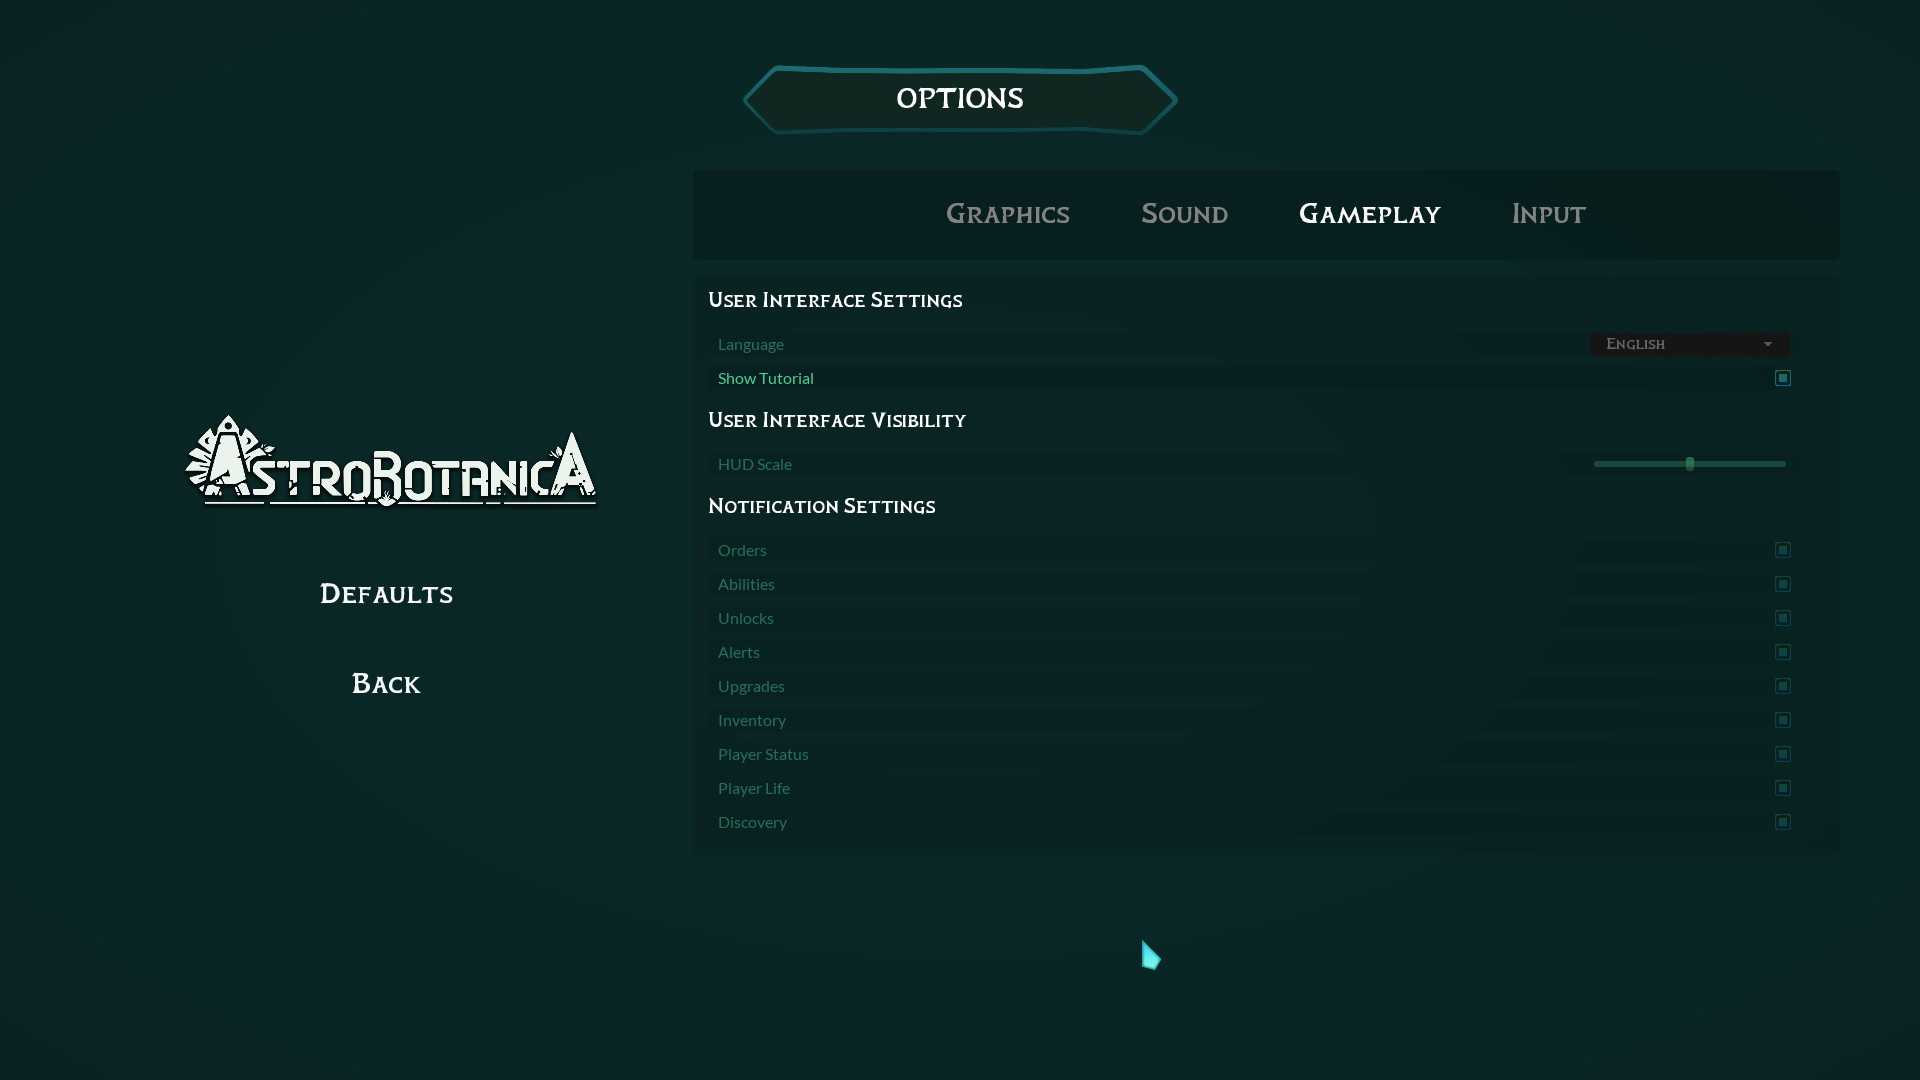Disable Orders notifications checkbox
Image resolution: width=1920 pixels, height=1080 pixels.
click(x=1782, y=550)
